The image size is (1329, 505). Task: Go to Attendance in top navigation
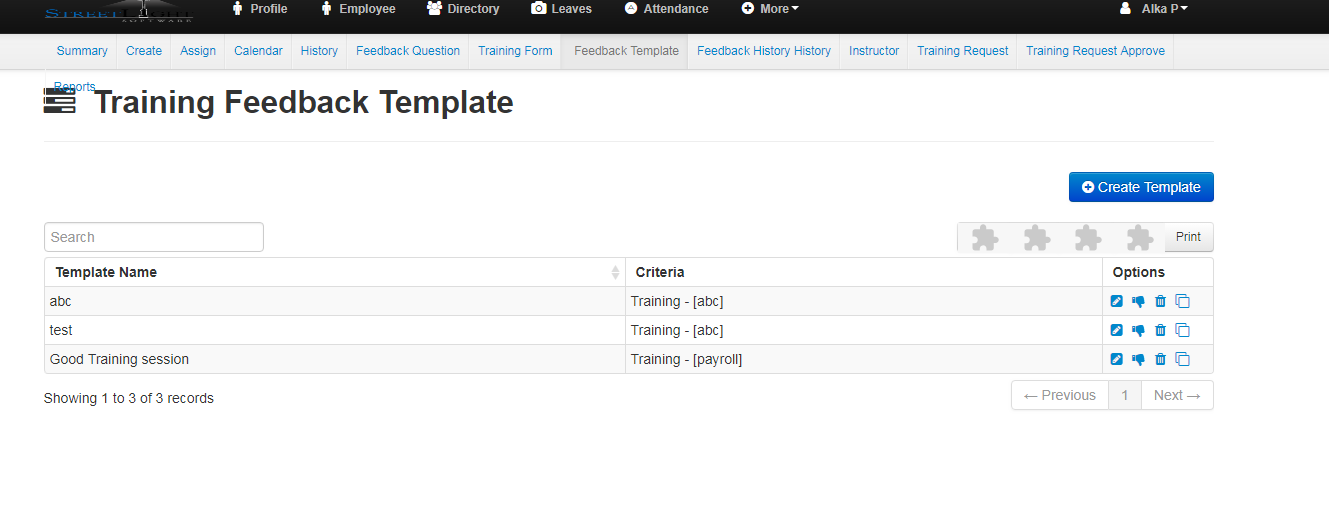click(x=666, y=9)
